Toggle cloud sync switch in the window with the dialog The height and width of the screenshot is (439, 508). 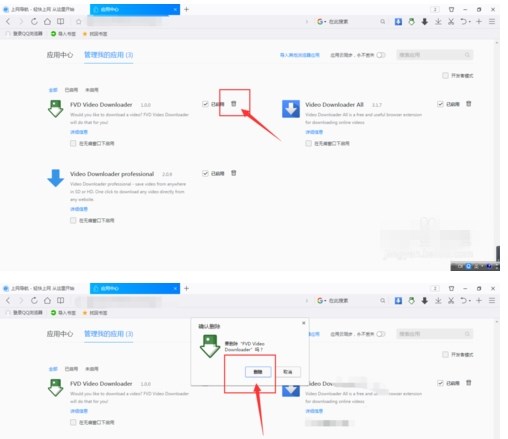381,334
